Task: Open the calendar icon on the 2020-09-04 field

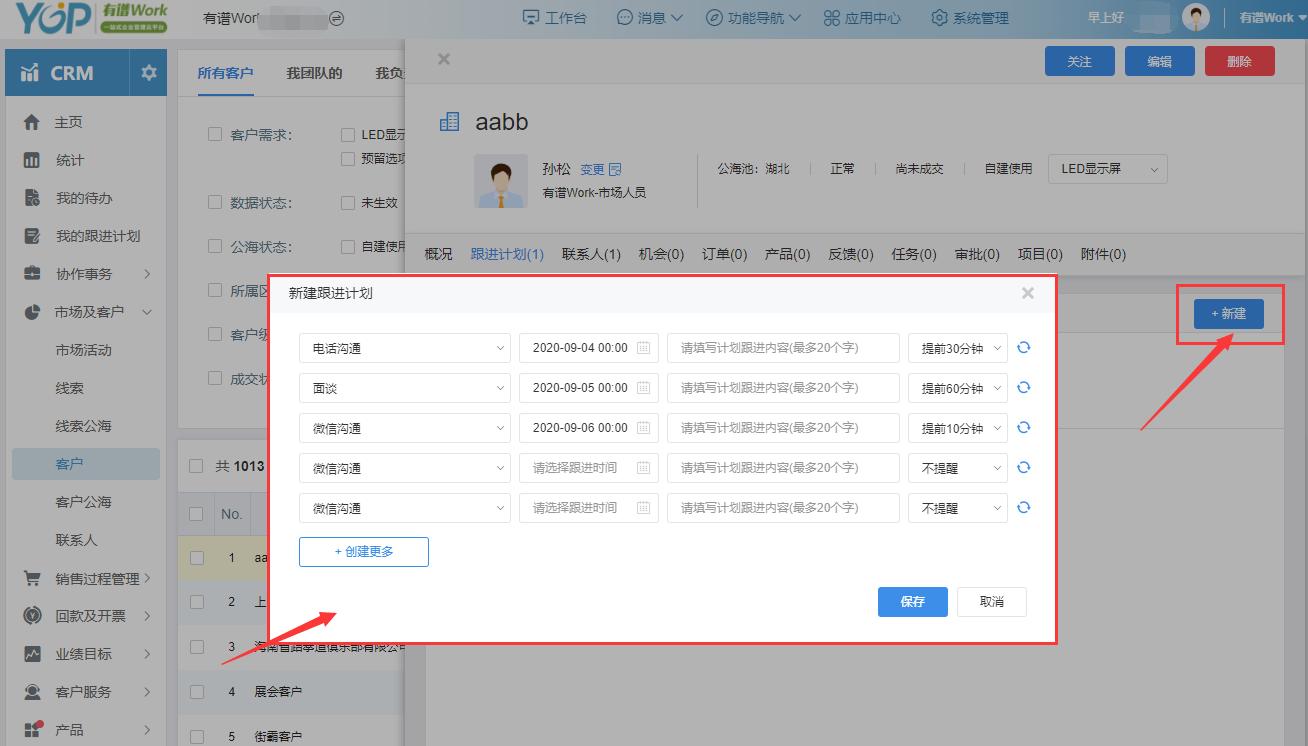Action: tap(643, 347)
